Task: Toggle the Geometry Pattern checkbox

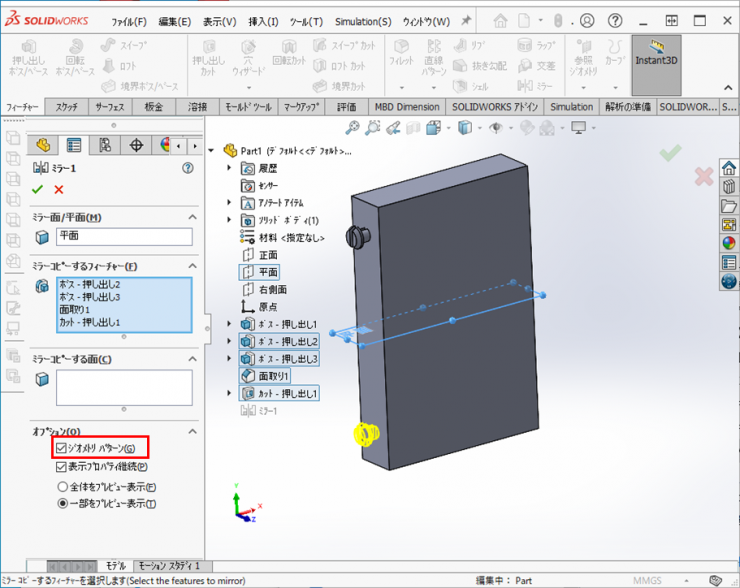Action: pyautogui.click(x=61, y=448)
